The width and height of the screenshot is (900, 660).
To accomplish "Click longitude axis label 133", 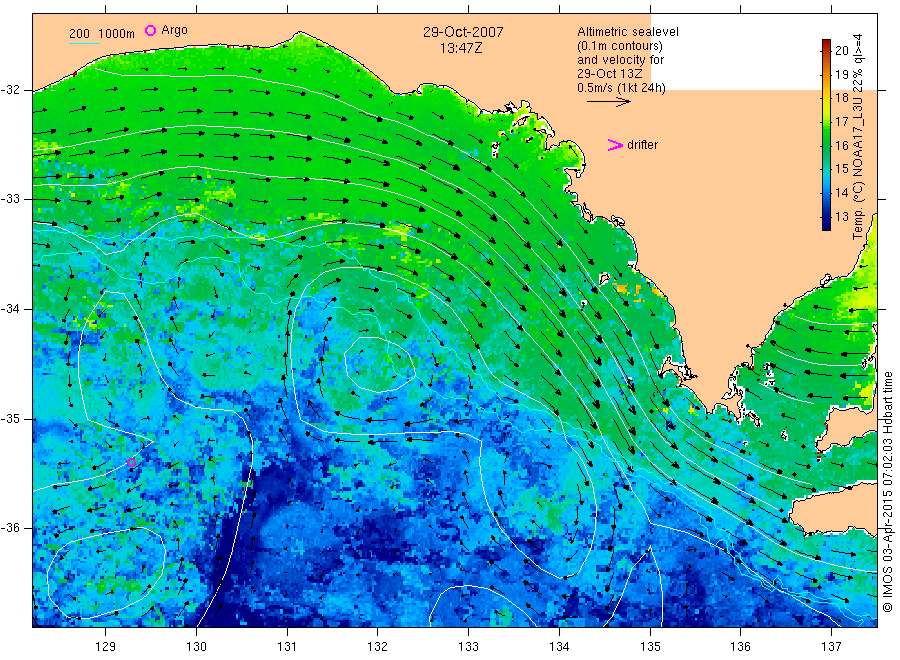I will click(468, 647).
